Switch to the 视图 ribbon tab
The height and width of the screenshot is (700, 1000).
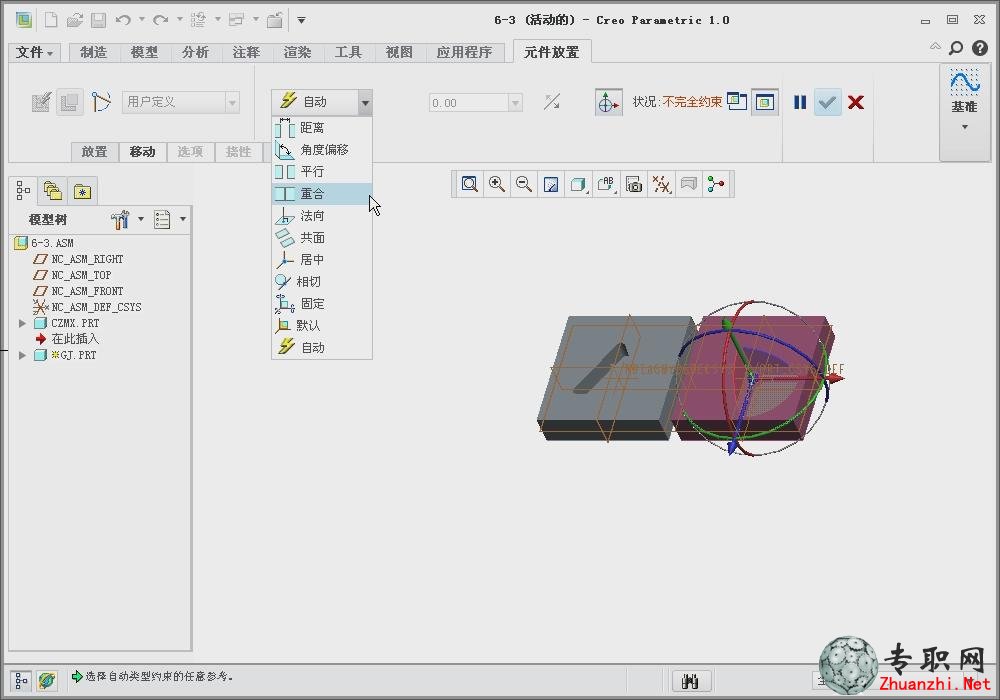399,52
